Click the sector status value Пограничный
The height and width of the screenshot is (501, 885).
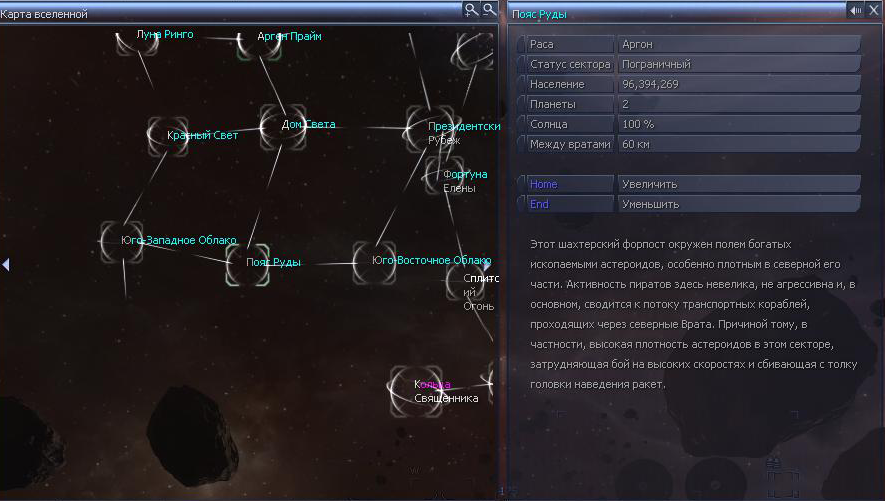click(x=656, y=64)
